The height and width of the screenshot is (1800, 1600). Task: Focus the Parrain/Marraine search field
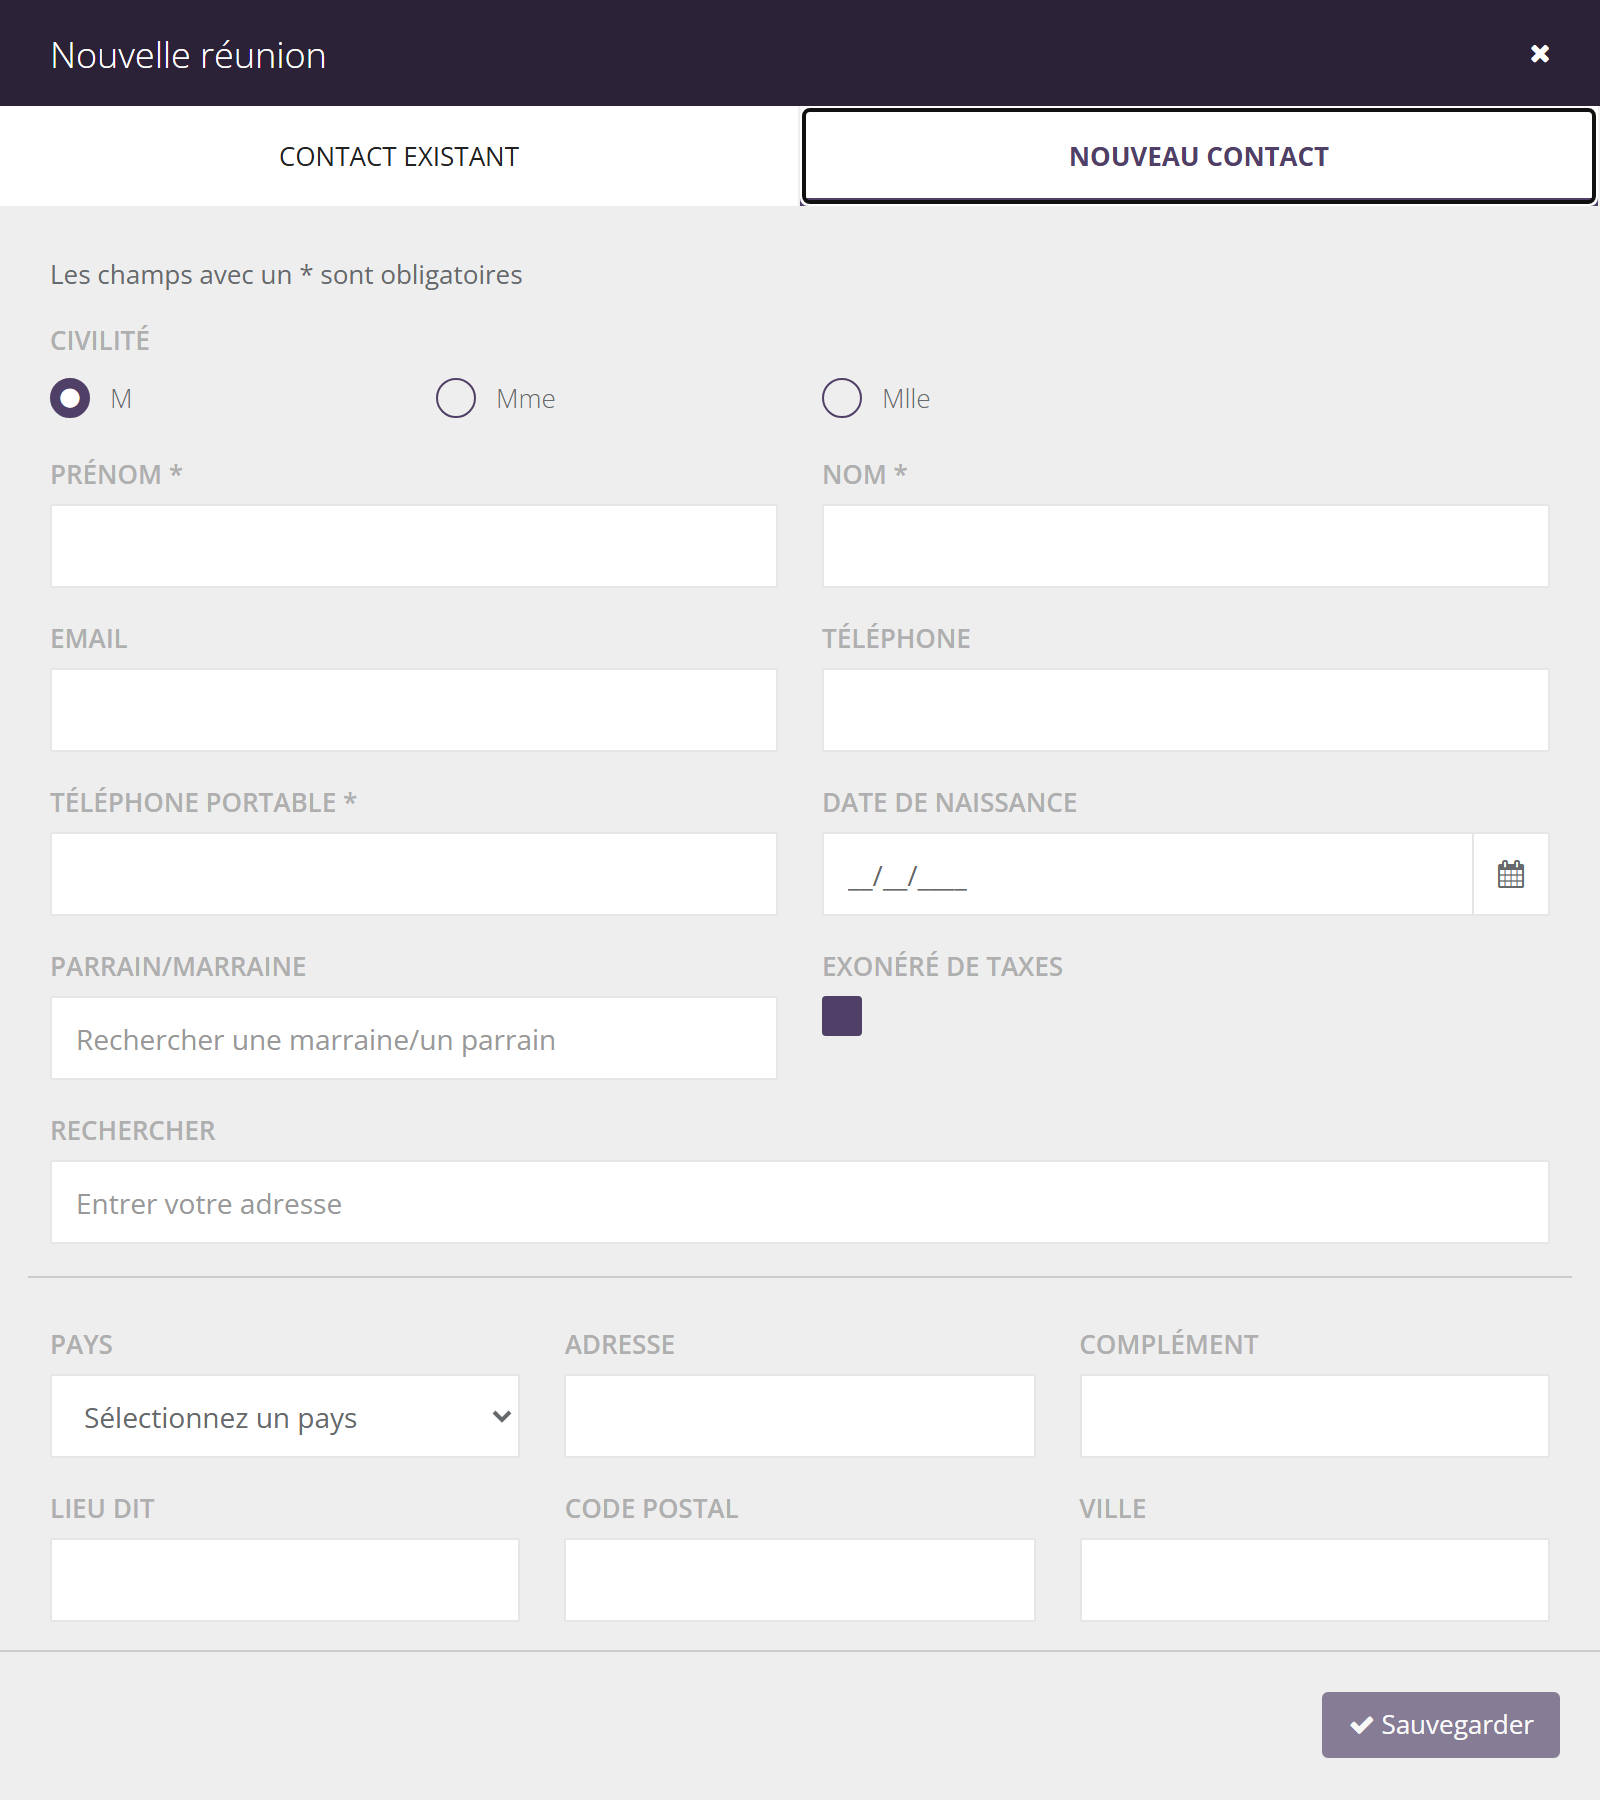[414, 1038]
